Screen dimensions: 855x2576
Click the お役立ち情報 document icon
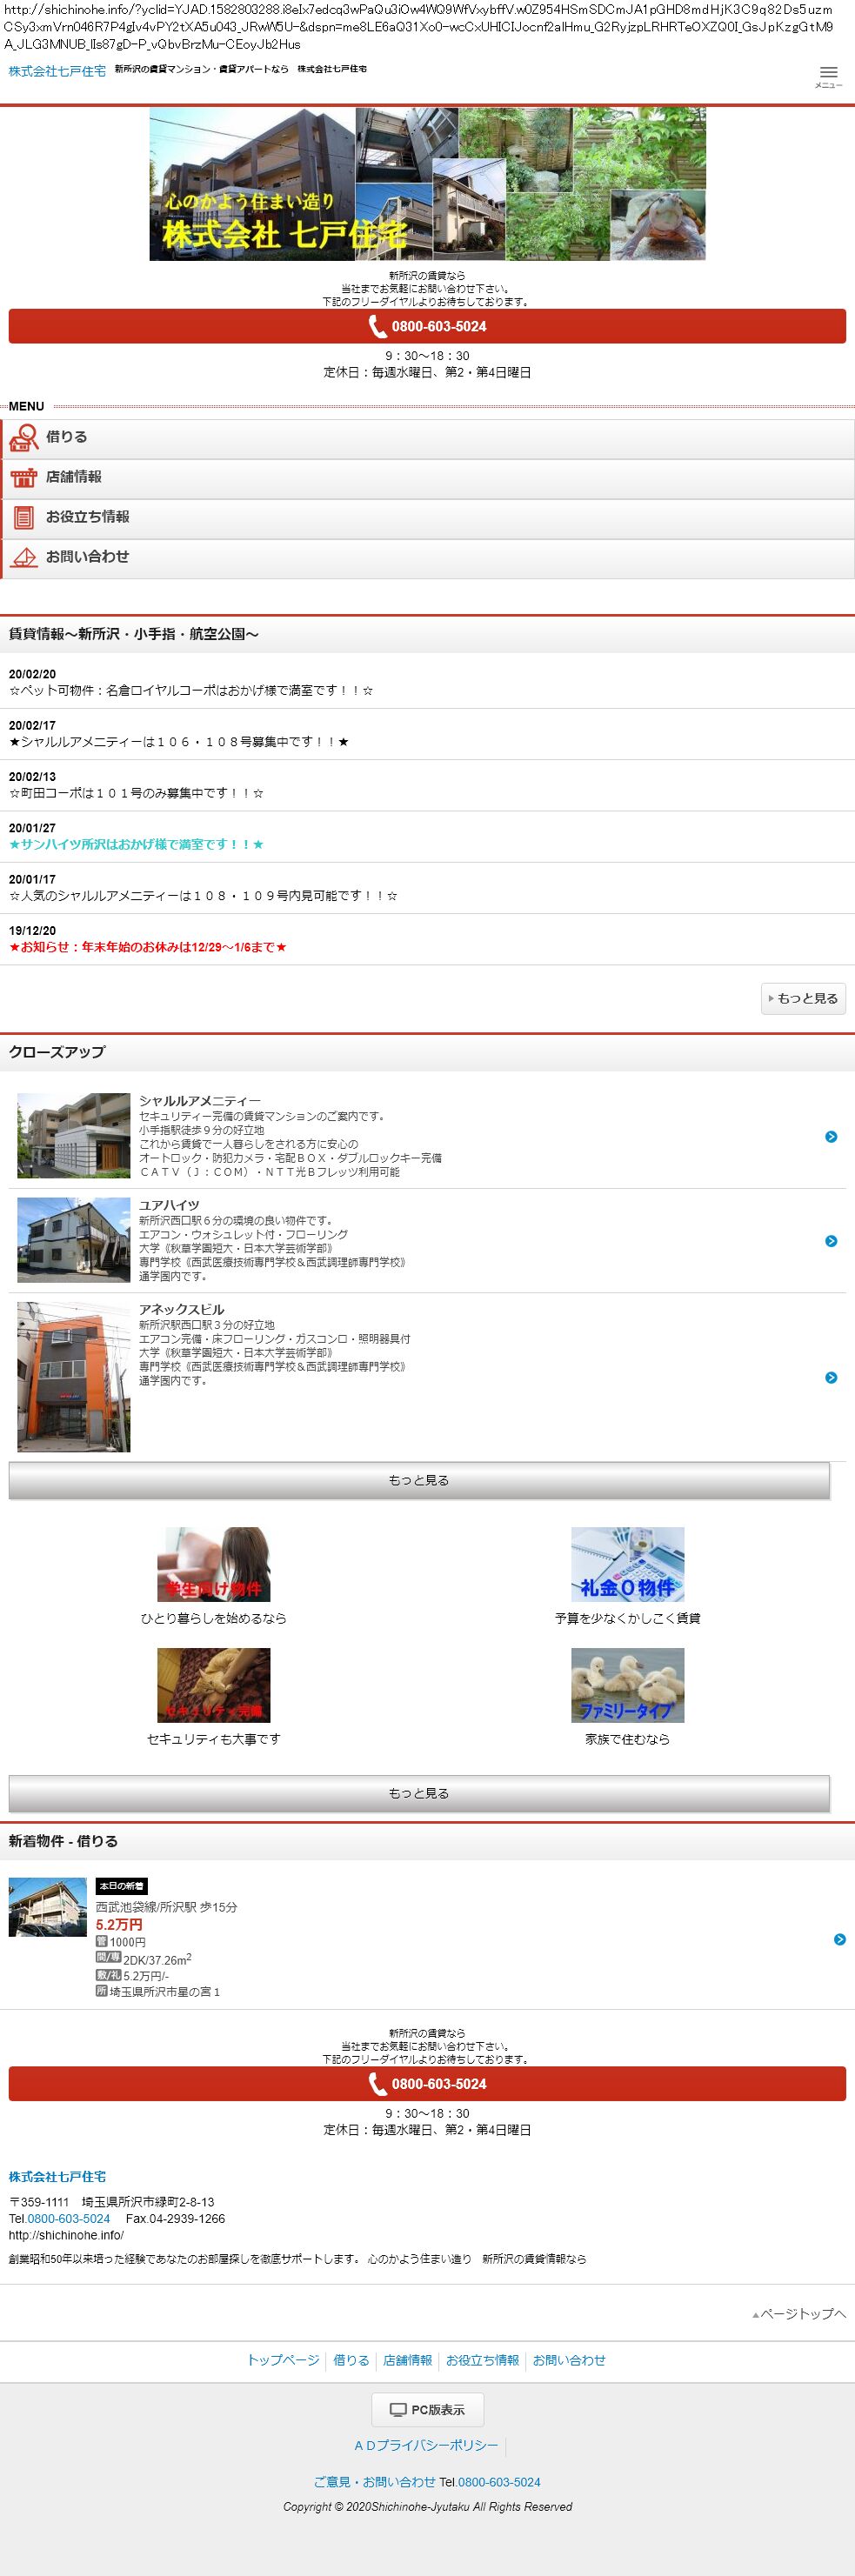click(x=24, y=518)
